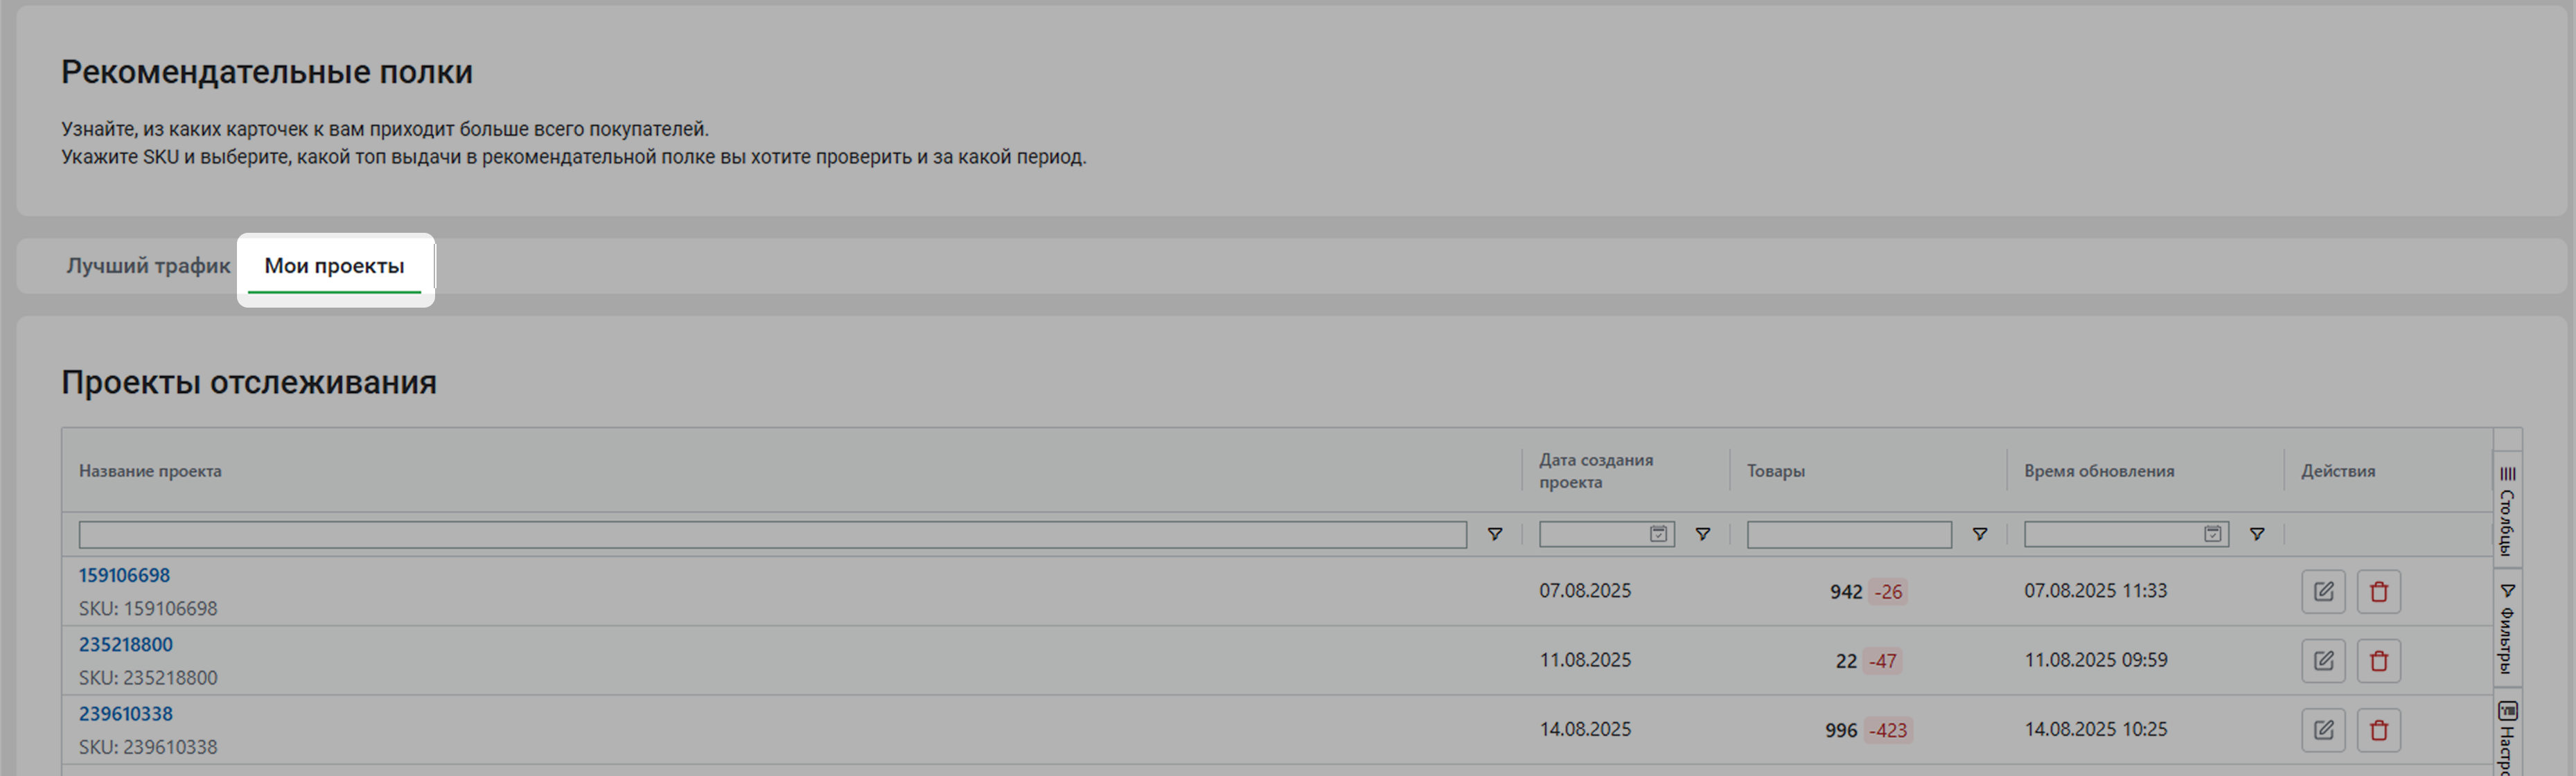The height and width of the screenshot is (776, 2576).
Task: Open filter funnel for Дата создания column
Action: click(x=1702, y=534)
